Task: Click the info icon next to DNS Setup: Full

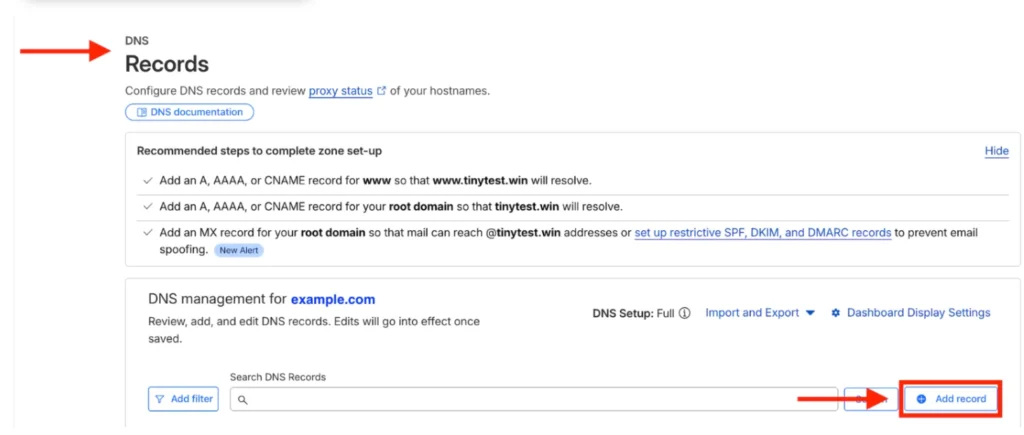Action: point(684,313)
